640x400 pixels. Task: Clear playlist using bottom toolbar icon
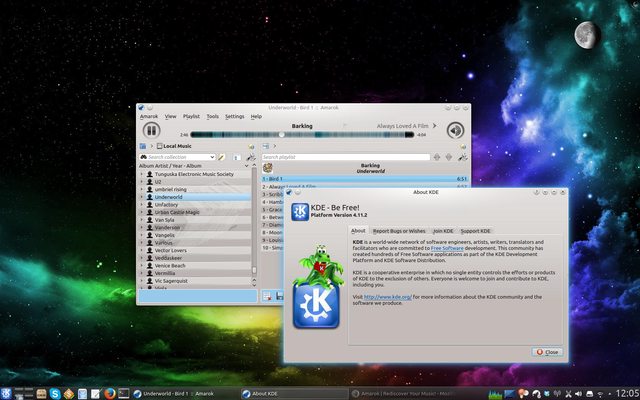pyautogui.click(x=267, y=296)
